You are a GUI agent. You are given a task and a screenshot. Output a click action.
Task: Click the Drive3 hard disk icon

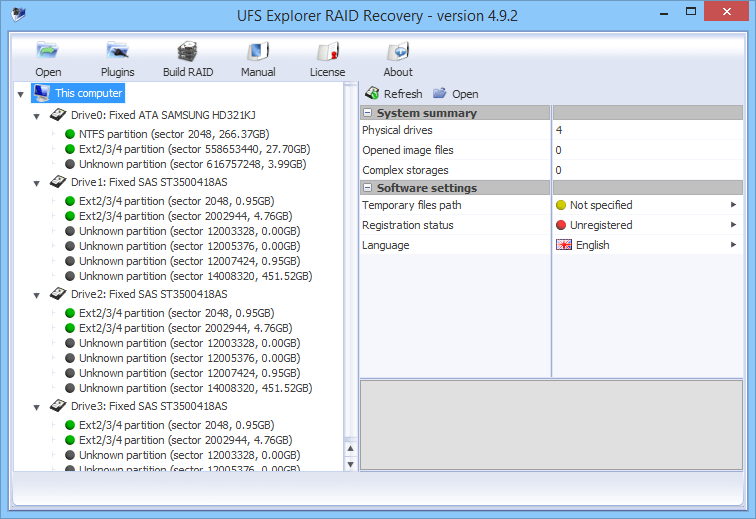point(58,406)
